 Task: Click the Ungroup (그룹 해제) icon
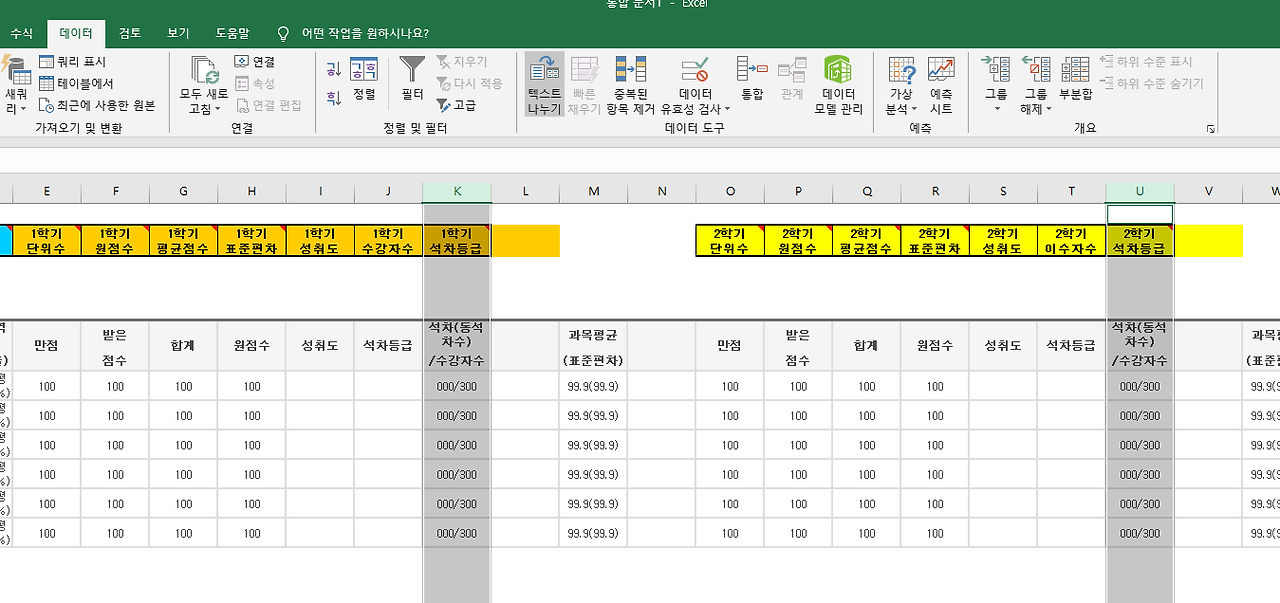tap(1036, 69)
